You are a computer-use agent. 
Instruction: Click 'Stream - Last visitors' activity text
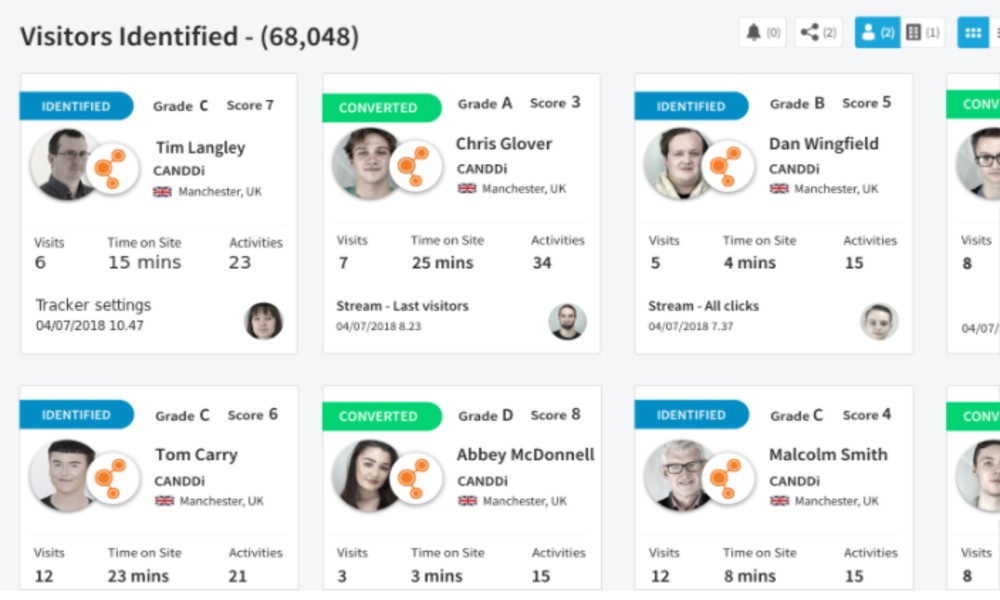pyautogui.click(x=402, y=306)
